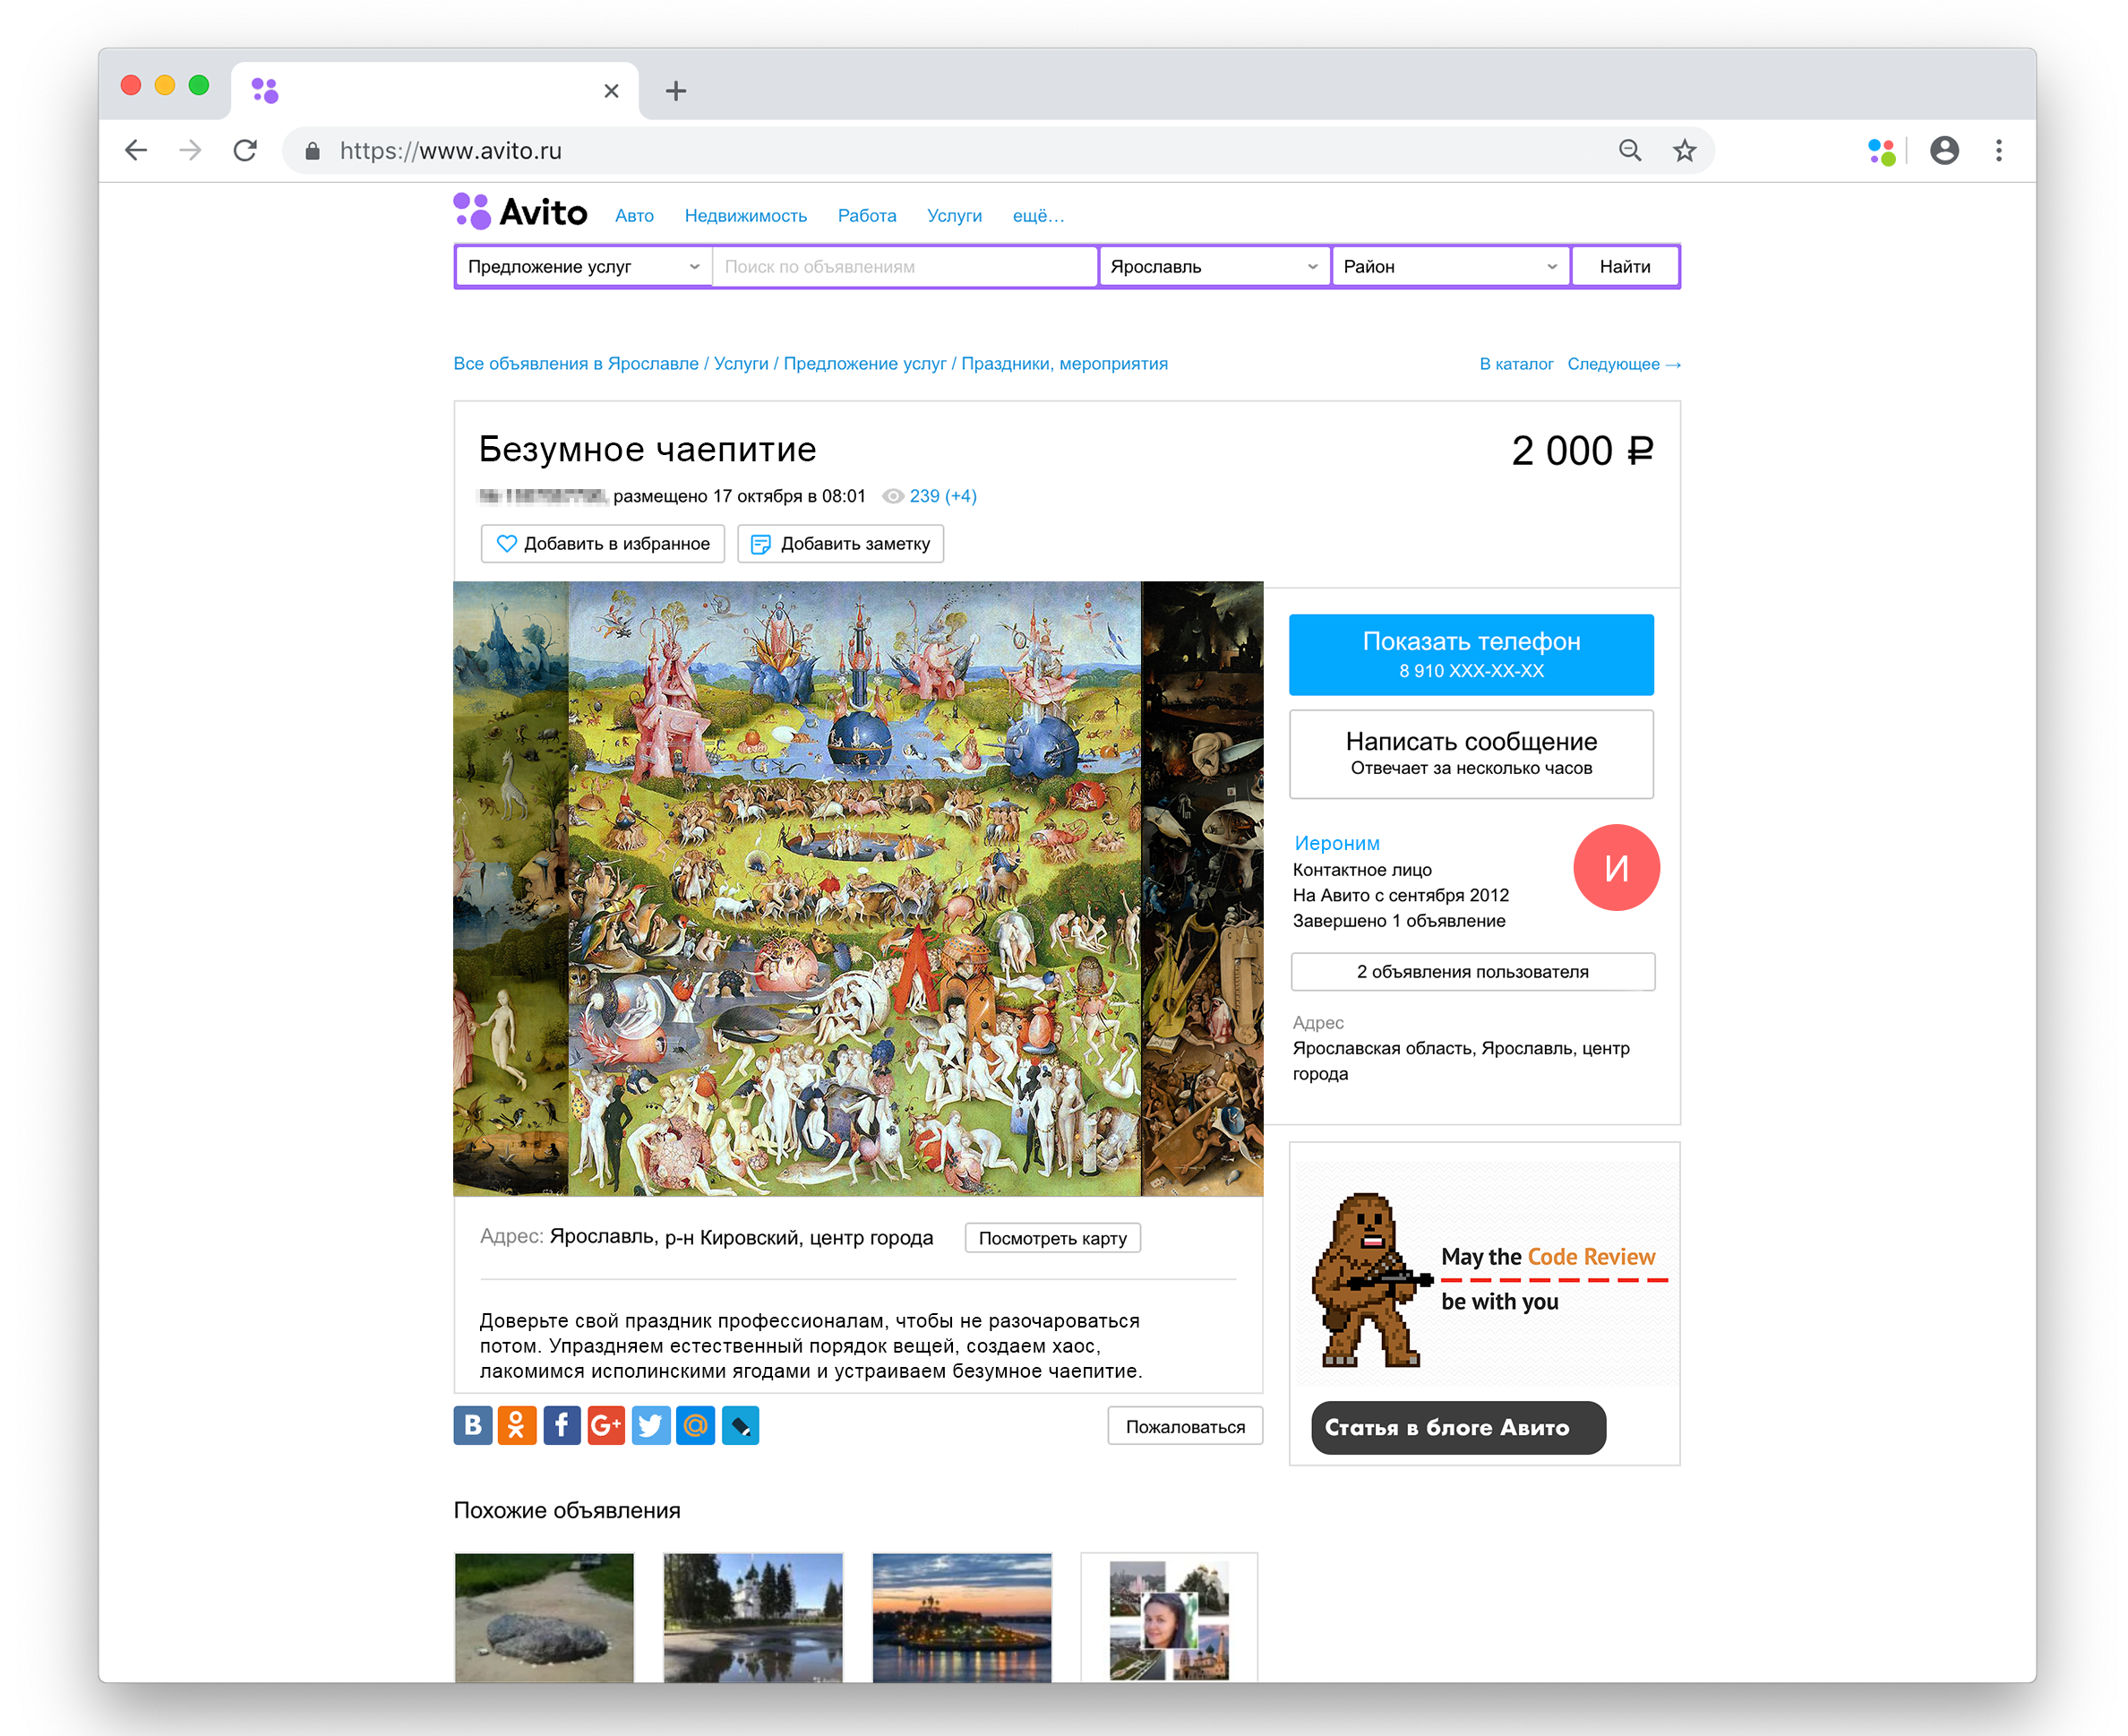Share listing via Odnoklassniki icon
Screen dimensions: 2128x1736
(517, 1426)
